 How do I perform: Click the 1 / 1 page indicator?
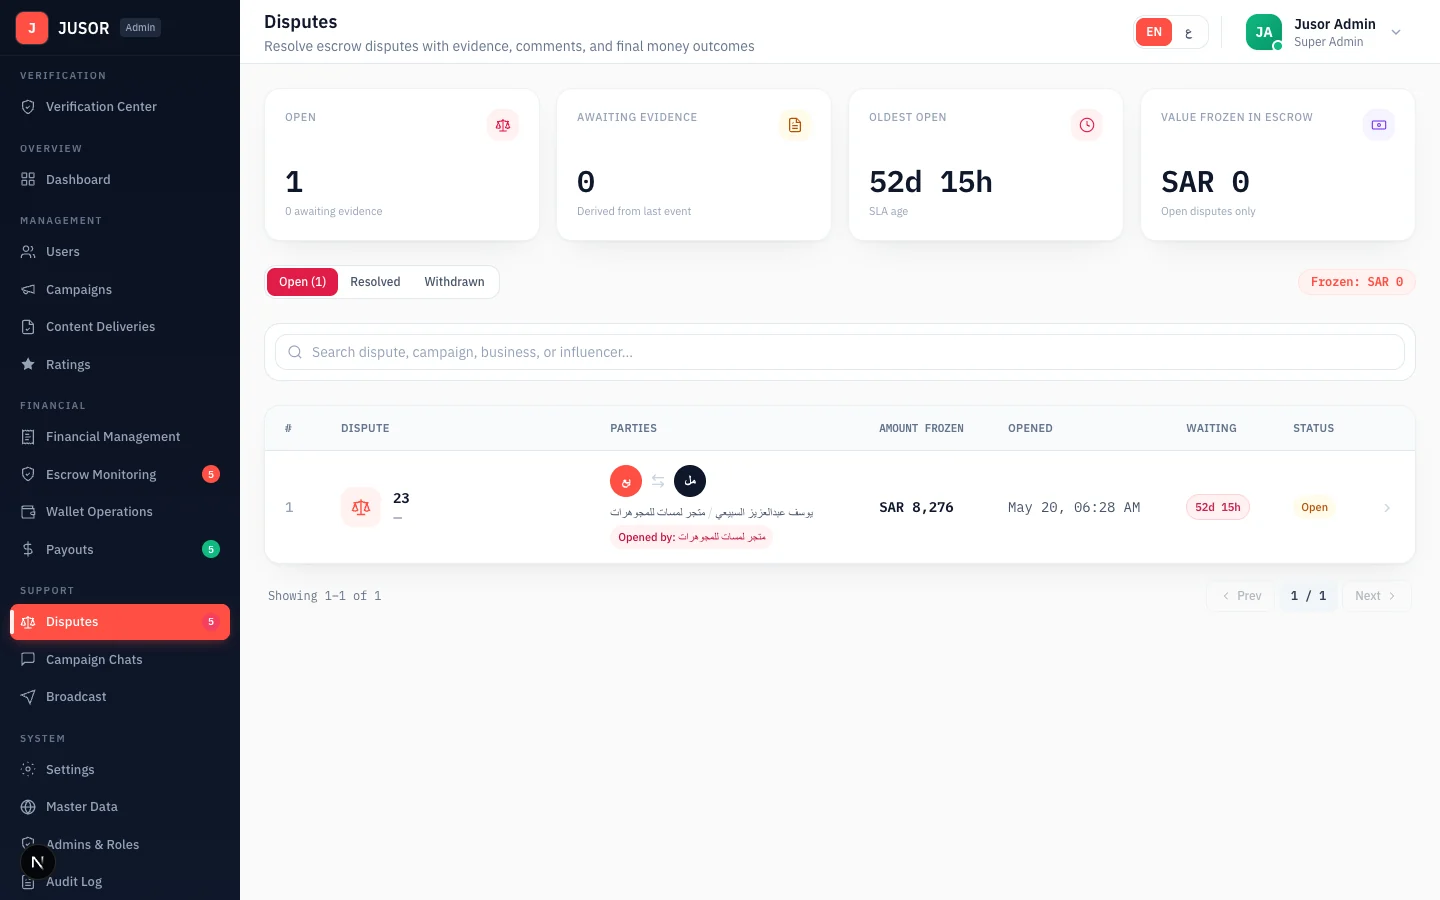click(1308, 596)
